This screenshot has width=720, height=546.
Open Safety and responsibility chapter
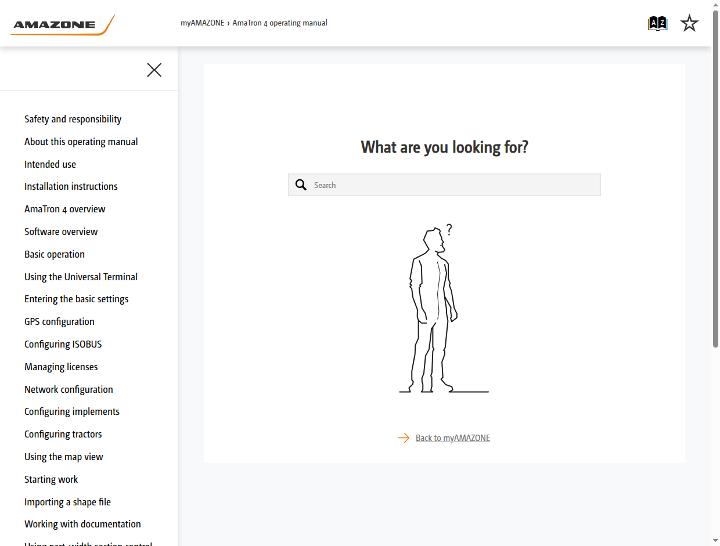click(x=73, y=119)
